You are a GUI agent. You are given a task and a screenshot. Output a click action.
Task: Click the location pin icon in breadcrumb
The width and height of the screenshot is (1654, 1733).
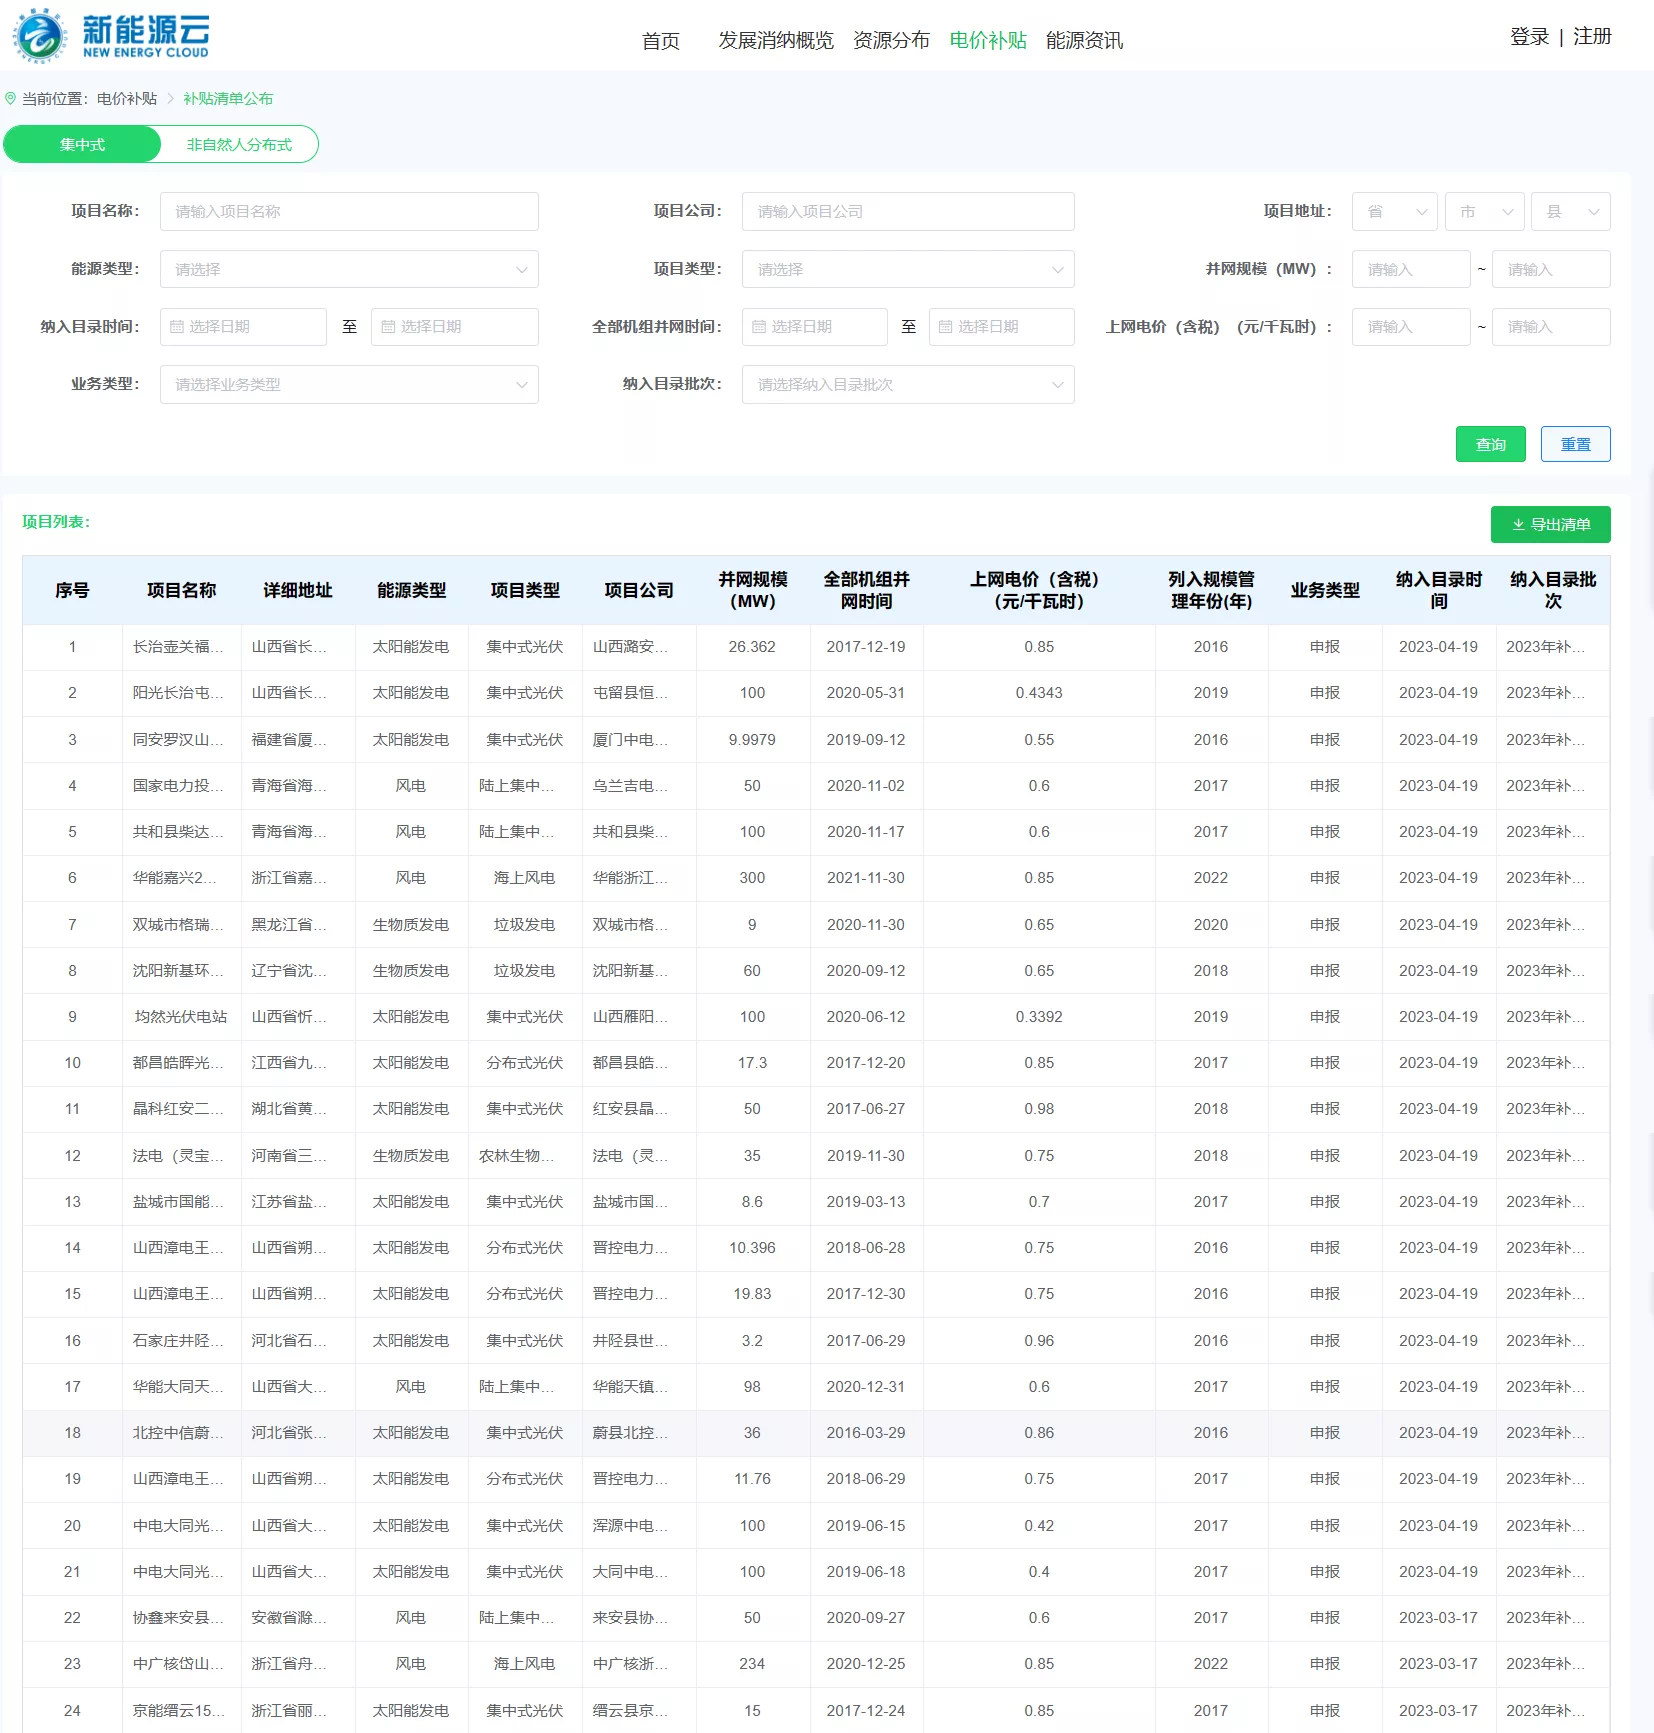click(11, 99)
